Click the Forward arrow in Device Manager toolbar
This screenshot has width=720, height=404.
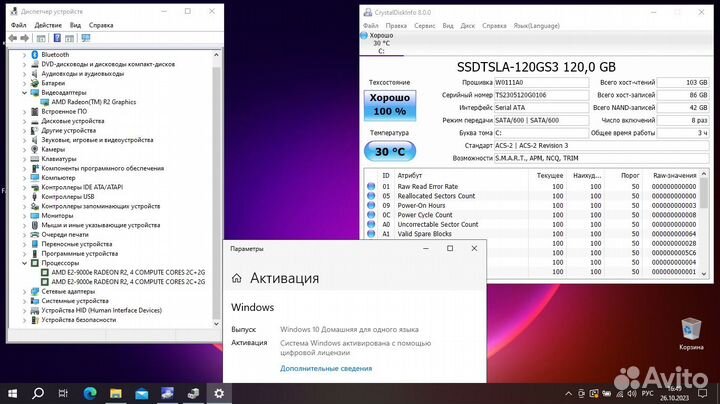tap(25, 38)
